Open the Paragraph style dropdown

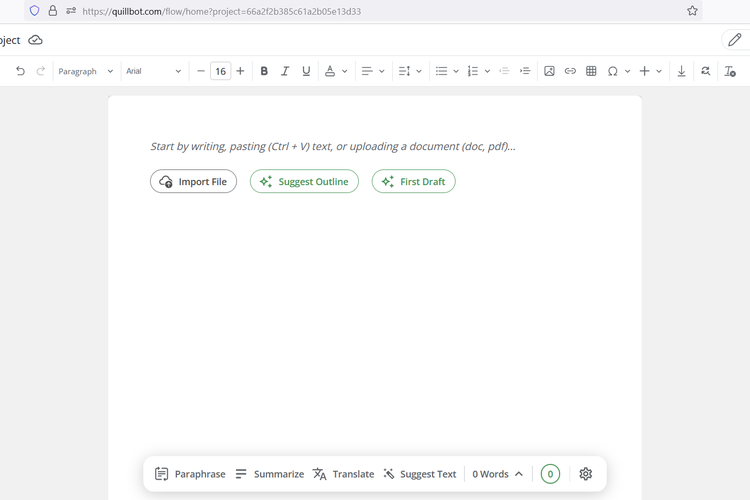pyautogui.click(x=85, y=71)
